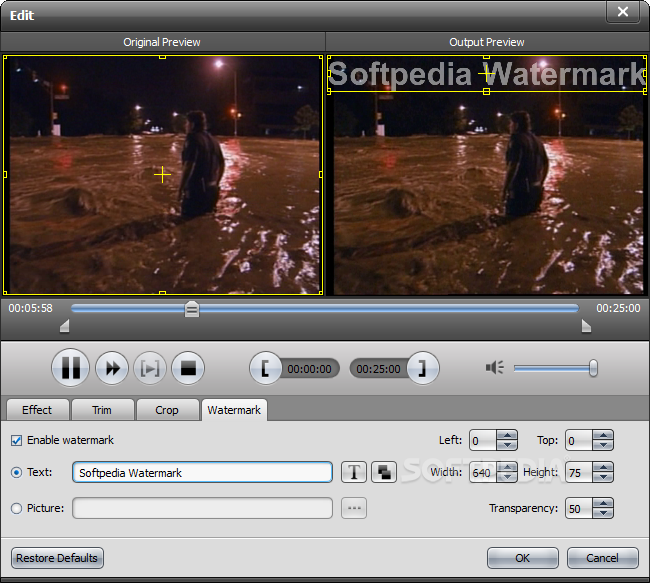The width and height of the screenshot is (650, 583).
Task: Increase the Height value with up arrow
Action: coord(603,467)
